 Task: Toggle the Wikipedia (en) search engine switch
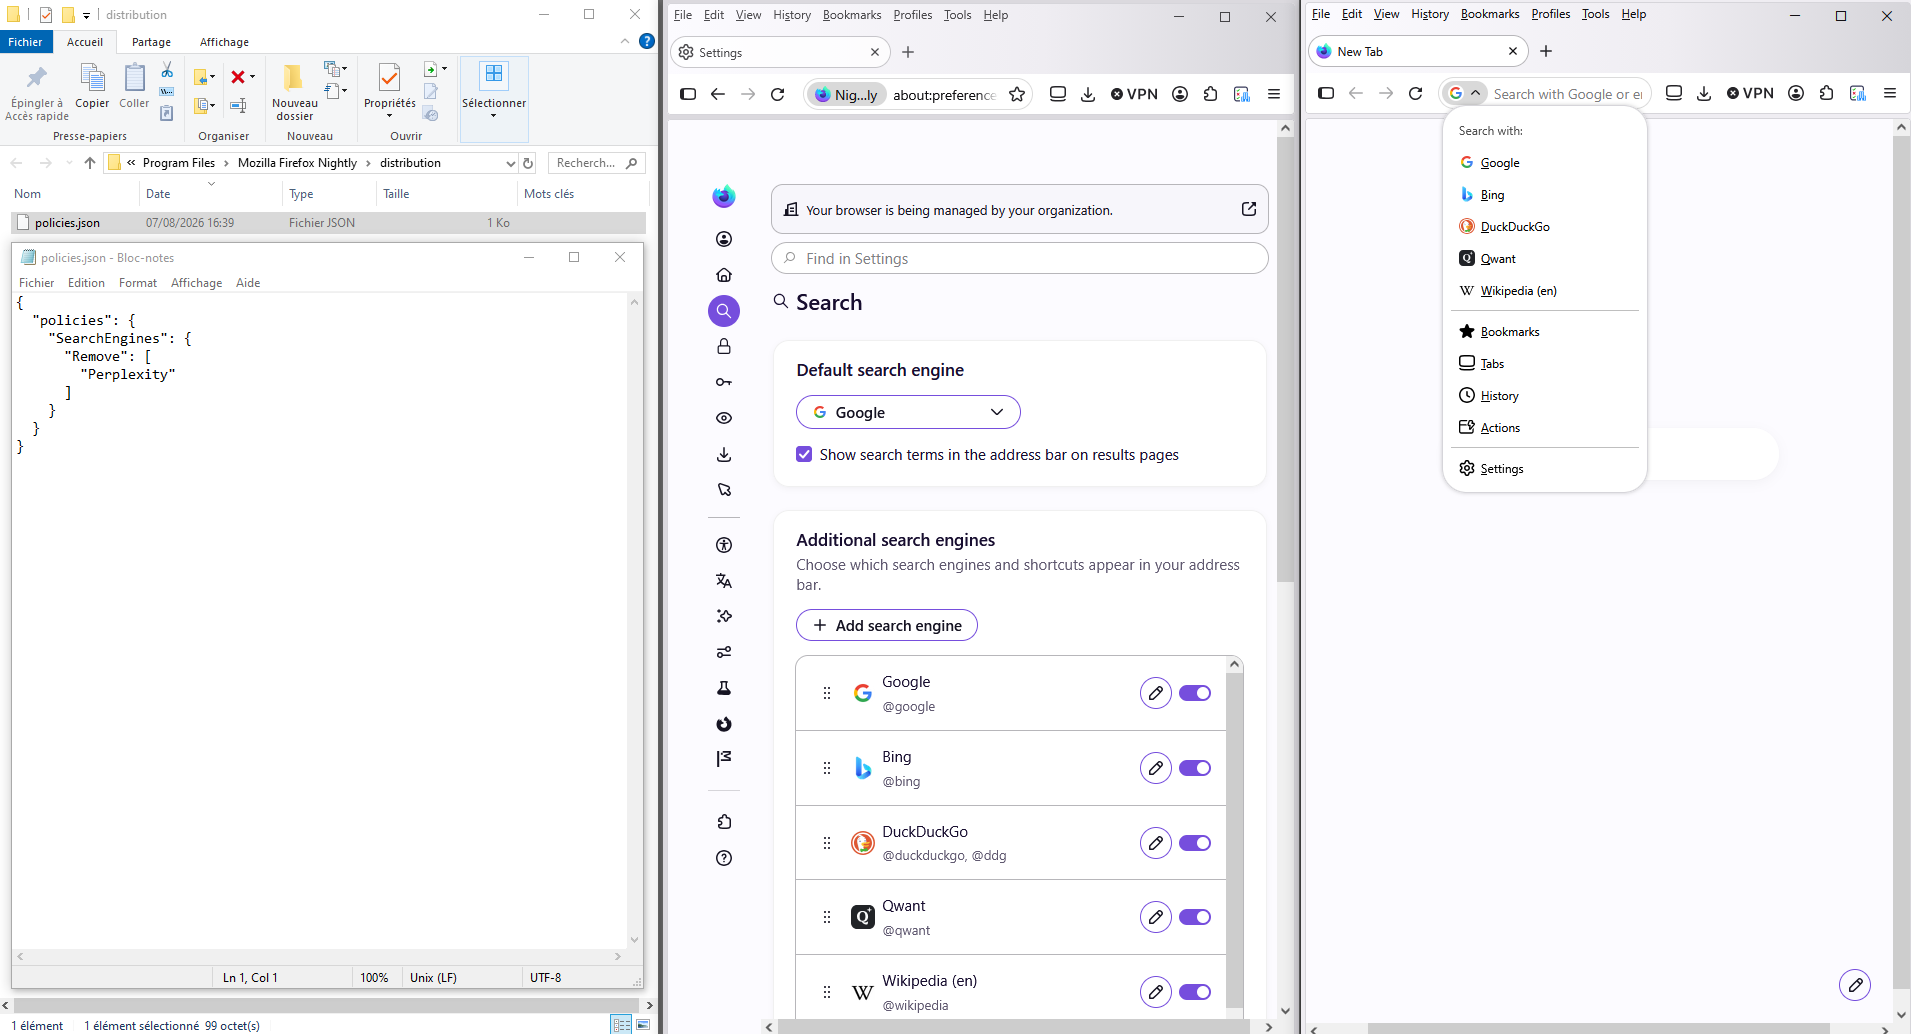click(1195, 992)
